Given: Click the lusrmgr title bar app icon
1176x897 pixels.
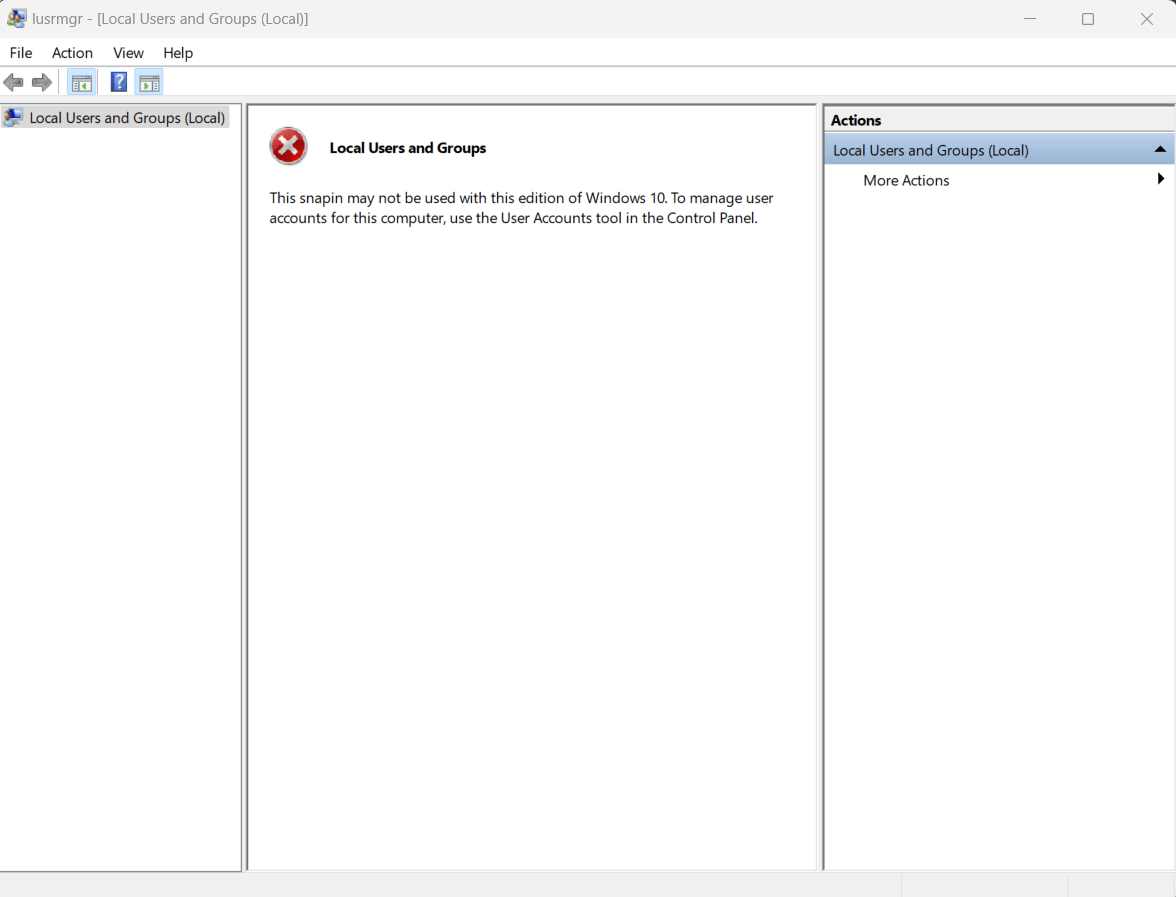Looking at the screenshot, I should click(x=16, y=18).
